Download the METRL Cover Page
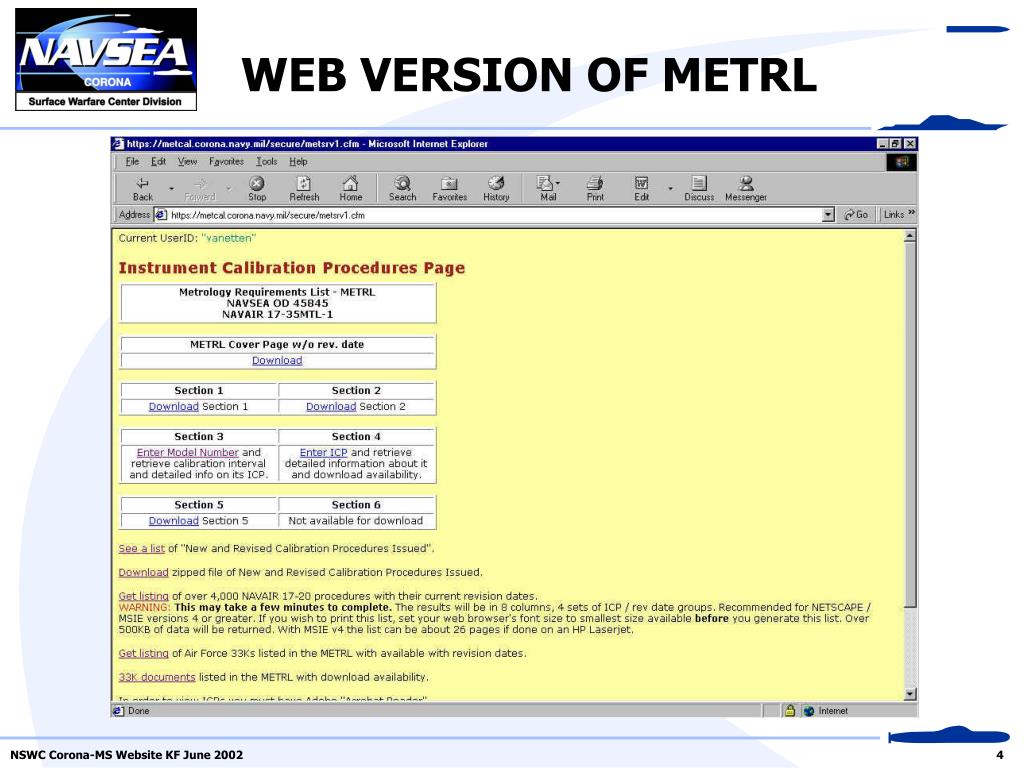The image size is (1024, 768). tap(277, 360)
